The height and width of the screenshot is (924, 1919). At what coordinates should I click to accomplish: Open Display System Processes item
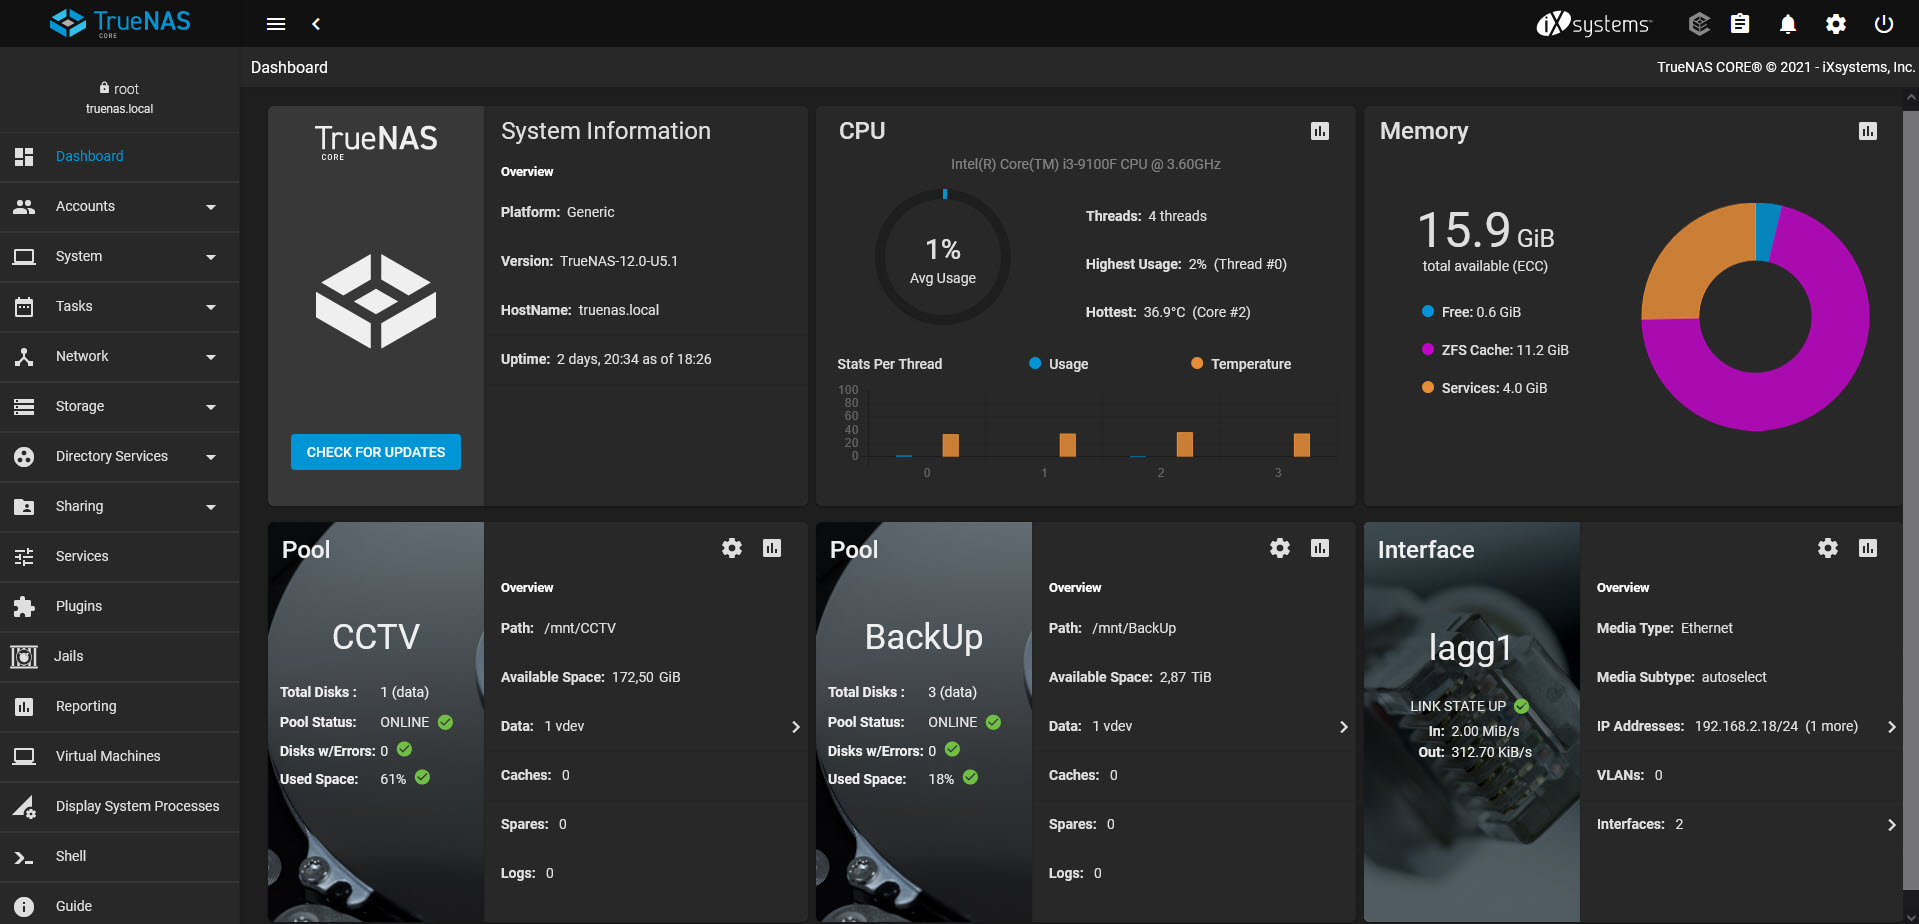coord(120,807)
